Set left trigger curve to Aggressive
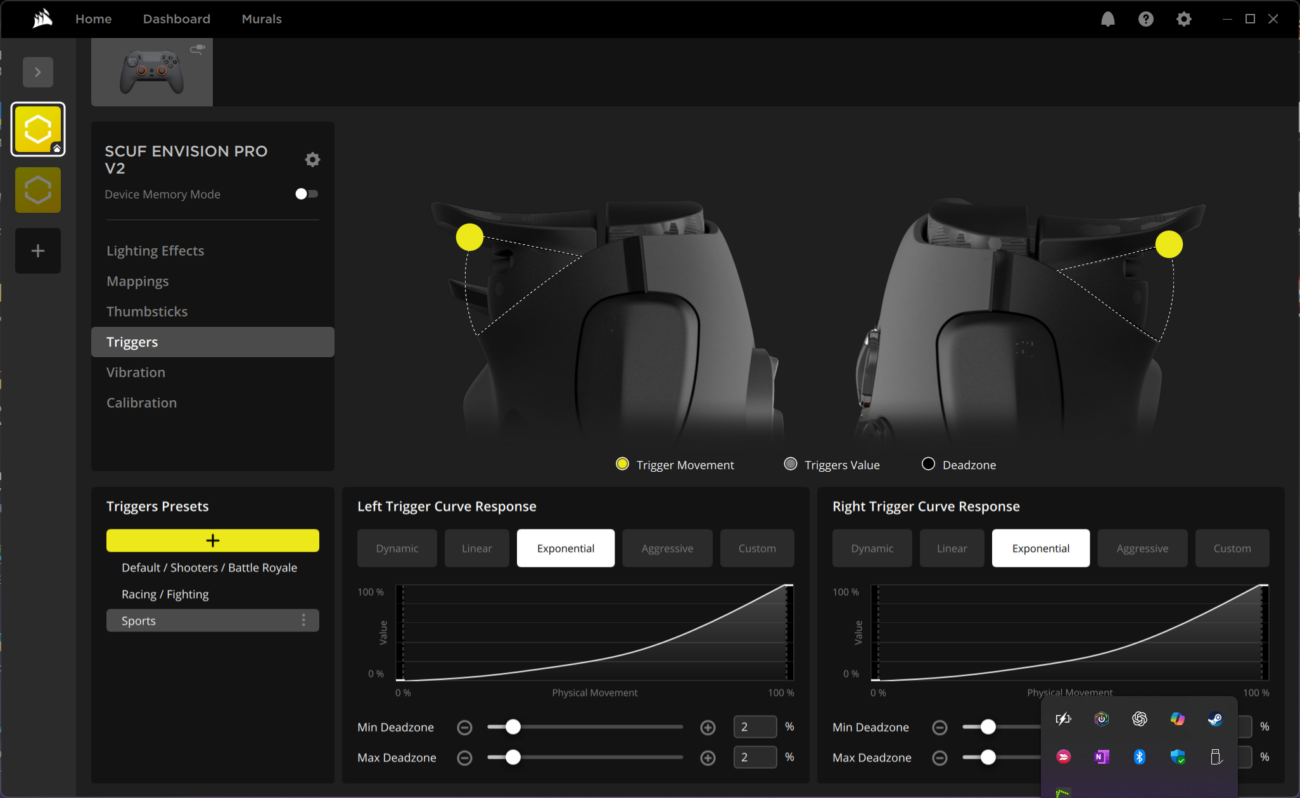This screenshot has width=1300, height=798. pyautogui.click(x=667, y=548)
